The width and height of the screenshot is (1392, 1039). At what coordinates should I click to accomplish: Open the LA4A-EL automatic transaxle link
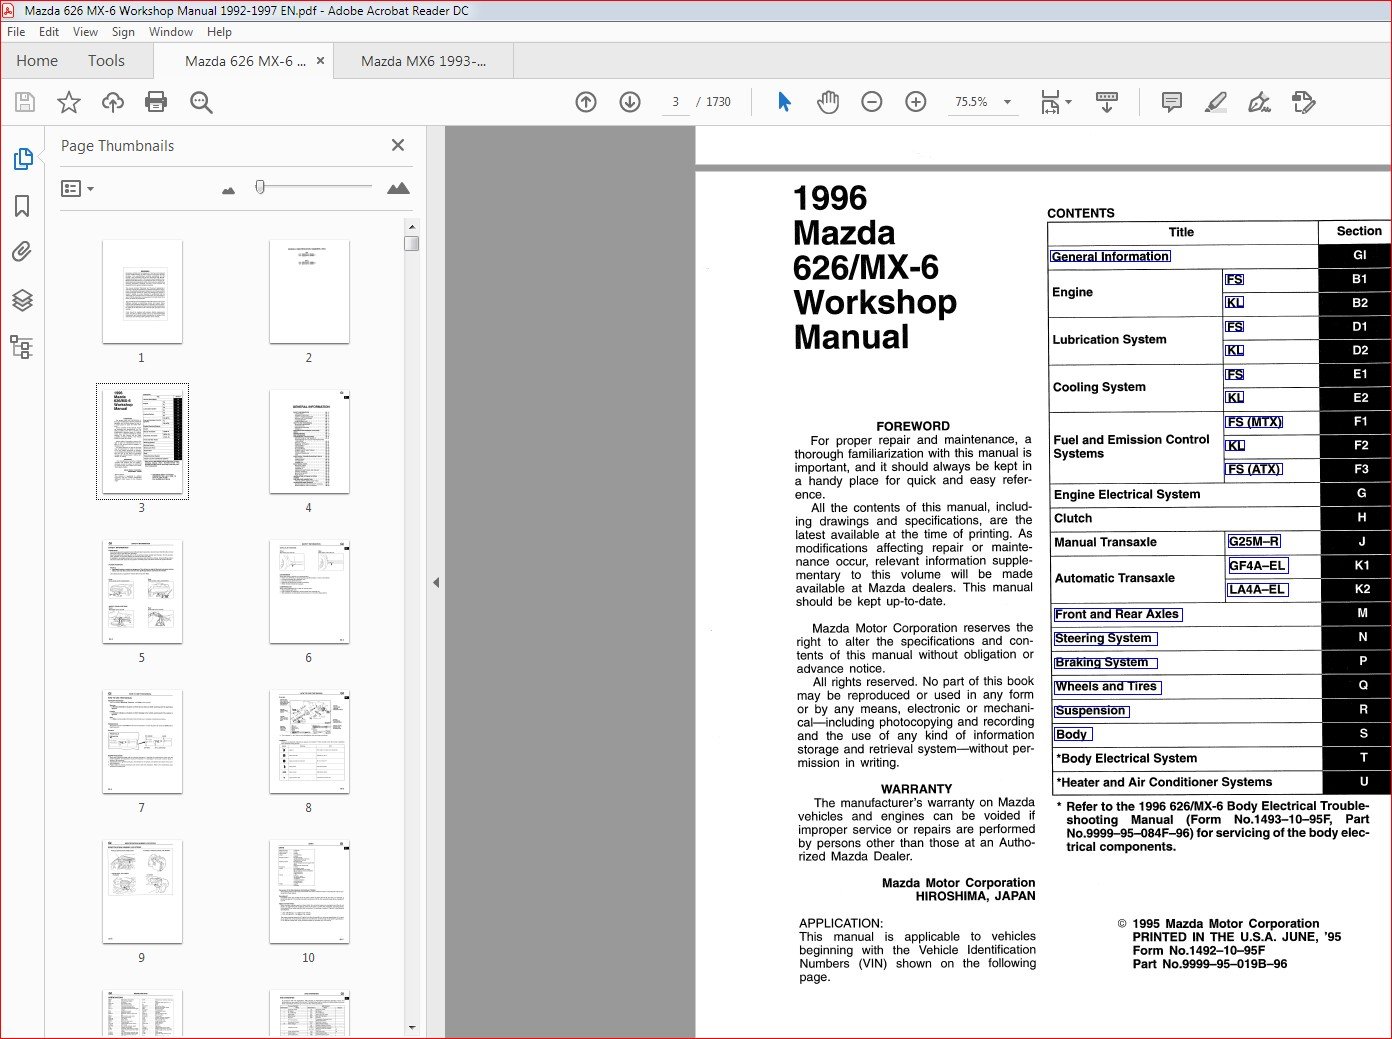[1257, 589]
